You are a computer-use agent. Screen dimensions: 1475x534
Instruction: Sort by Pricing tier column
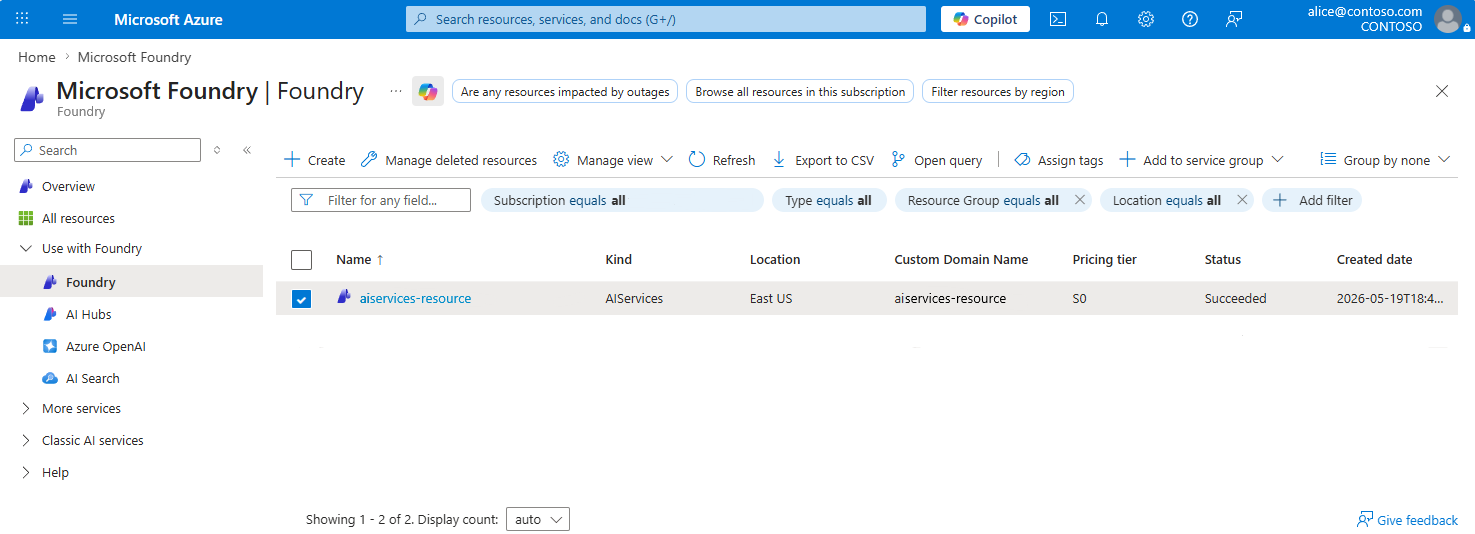(1104, 259)
